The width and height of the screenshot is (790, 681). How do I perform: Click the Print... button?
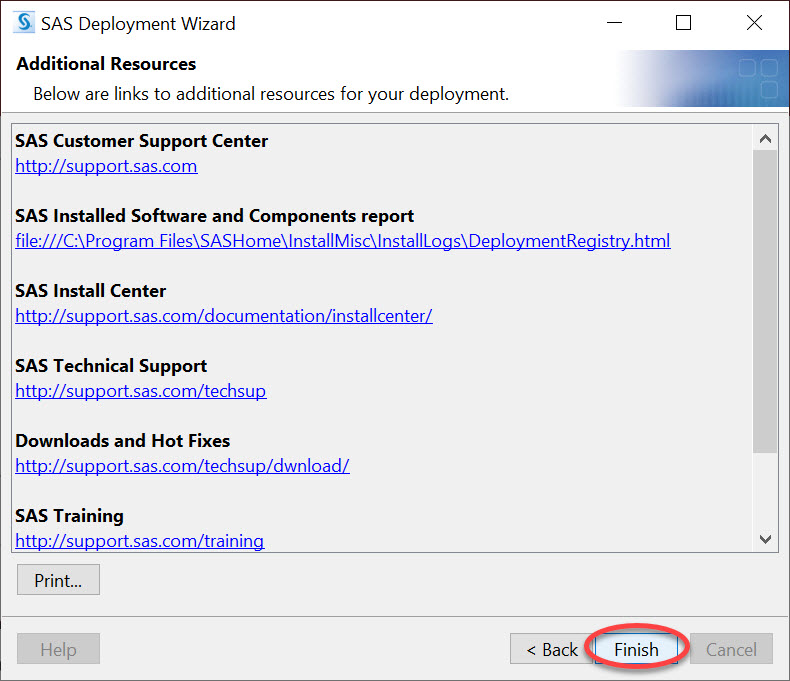pyautogui.click(x=58, y=580)
